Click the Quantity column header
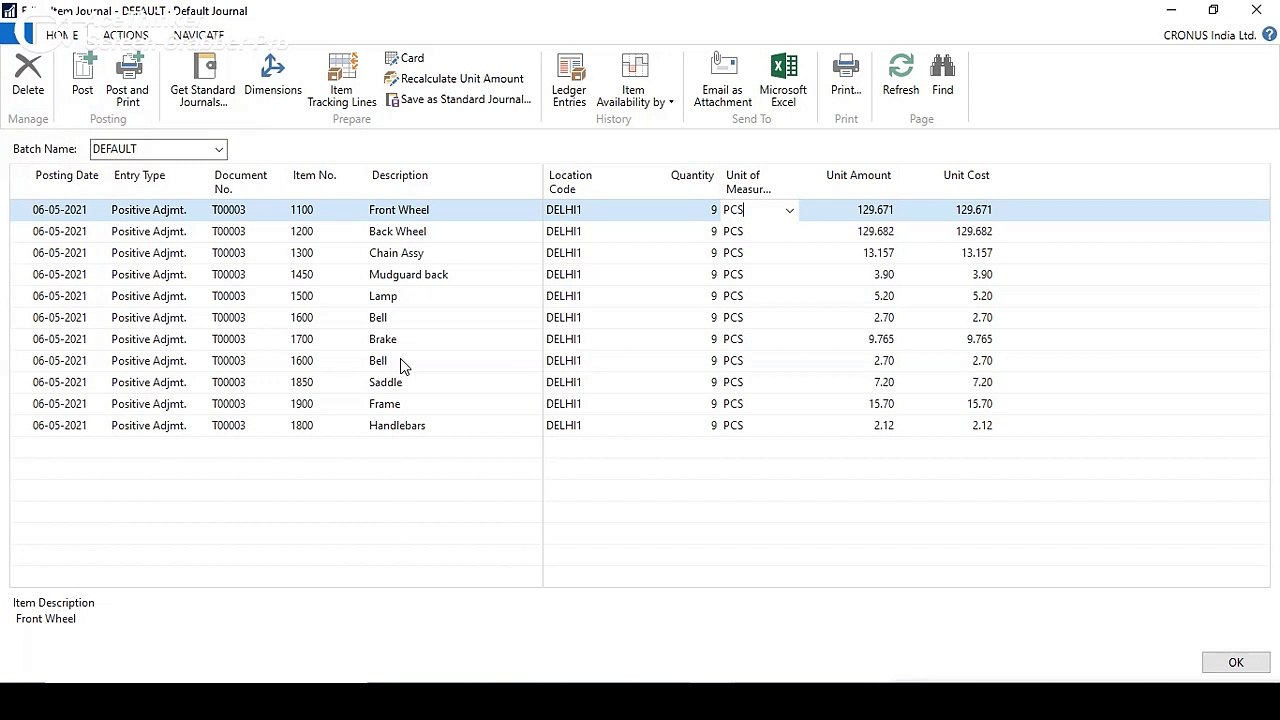Image resolution: width=1280 pixels, height=720 pixels. point(692,175)
